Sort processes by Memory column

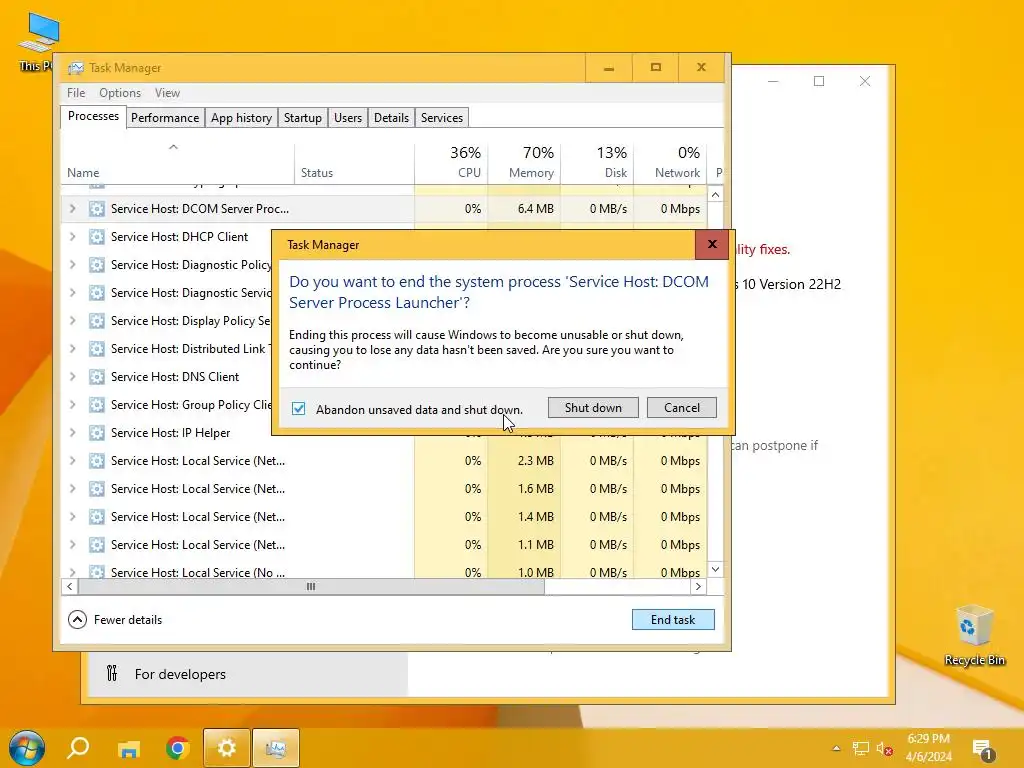[524, 163]
